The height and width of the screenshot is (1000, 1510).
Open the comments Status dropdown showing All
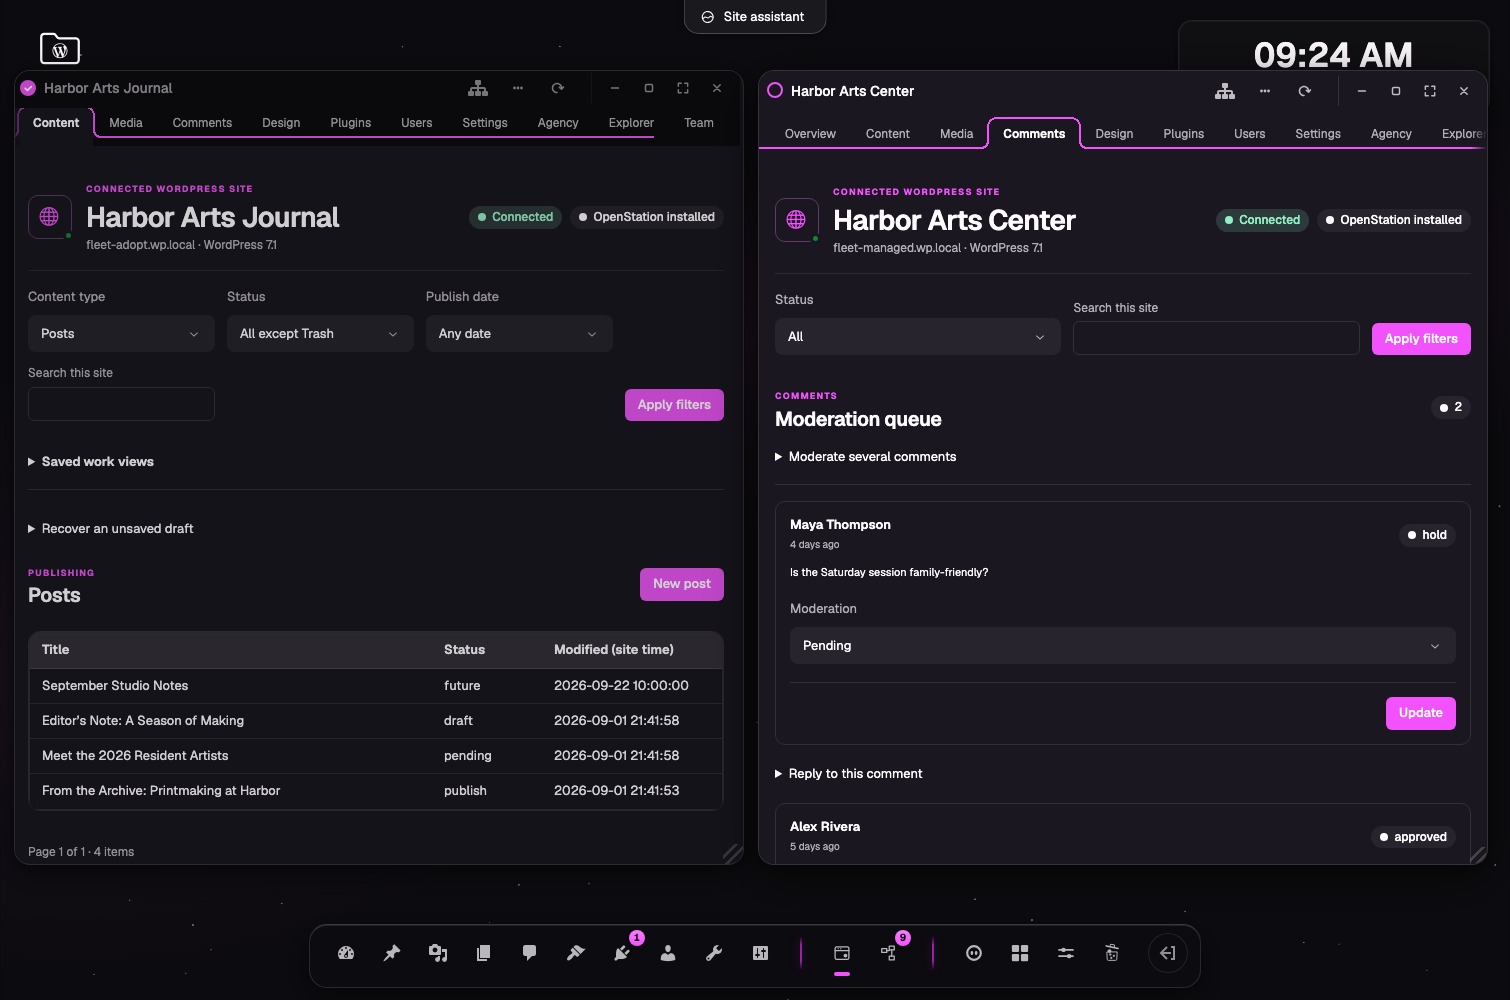(x=917, y=337)
